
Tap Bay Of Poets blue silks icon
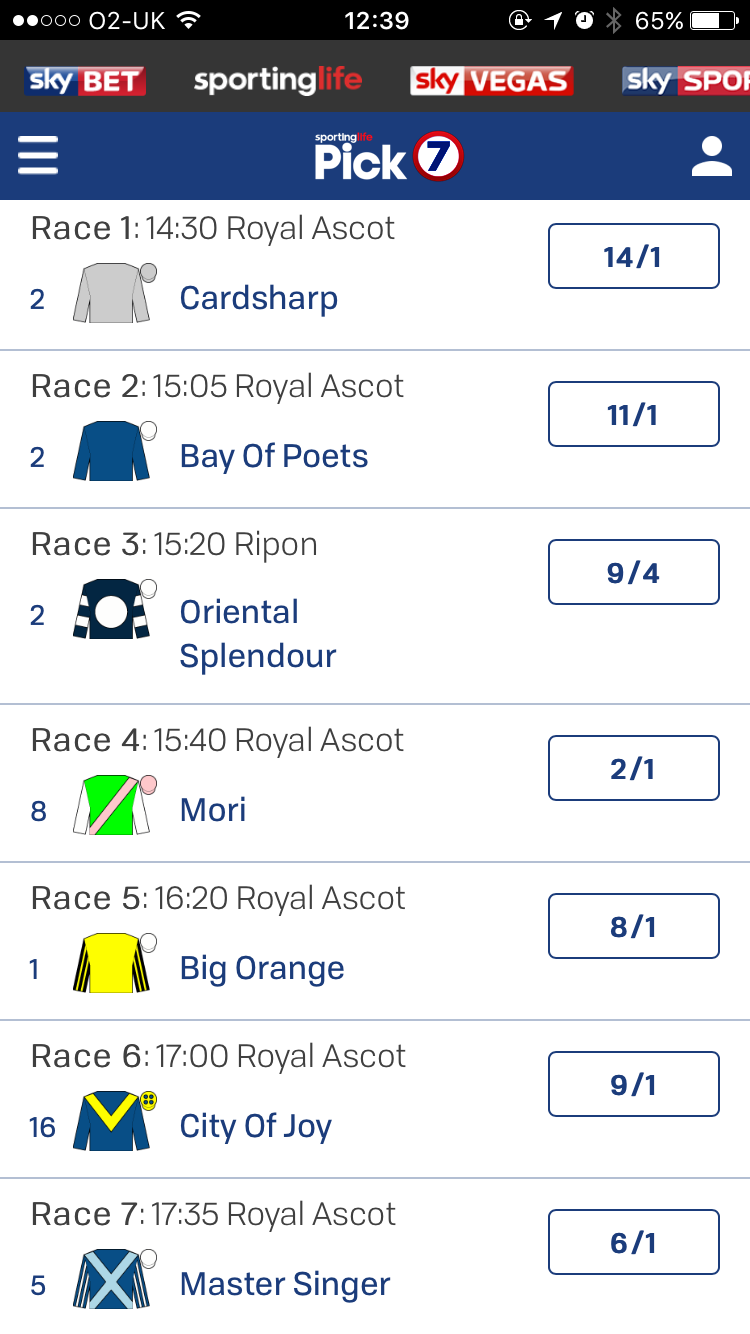tap(115, 450)
